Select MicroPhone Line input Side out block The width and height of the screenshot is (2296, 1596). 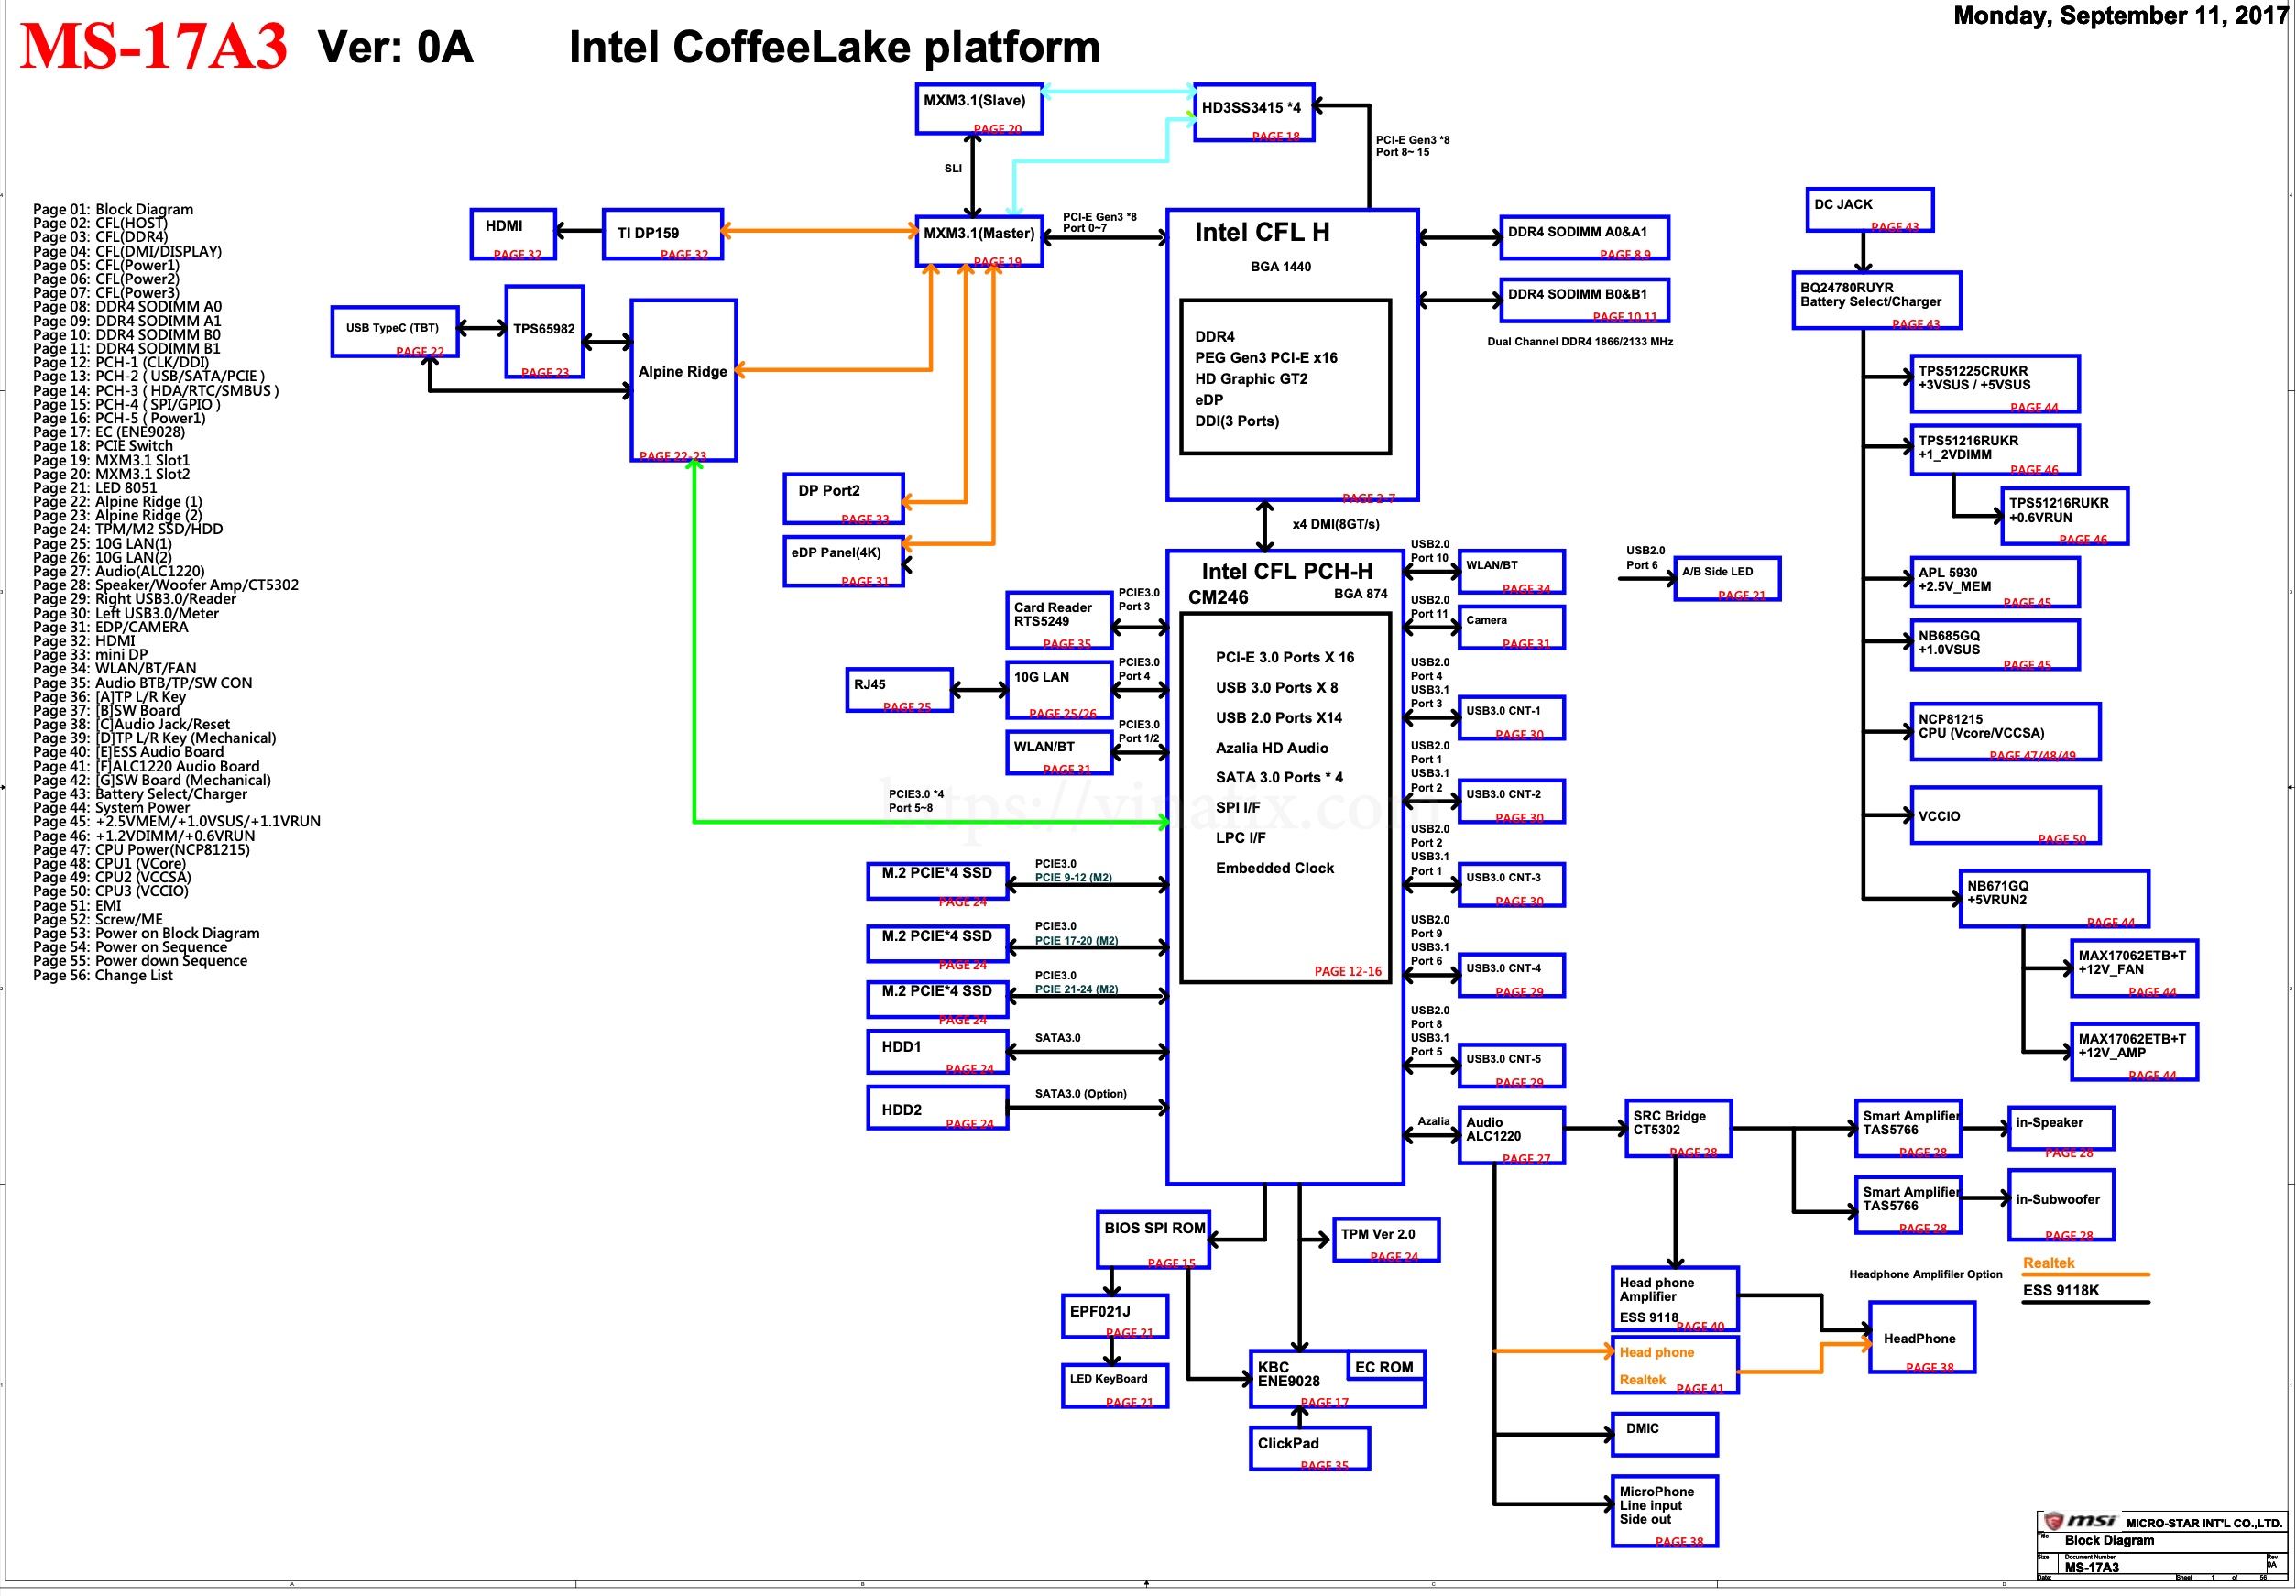pos(1665,1511)
